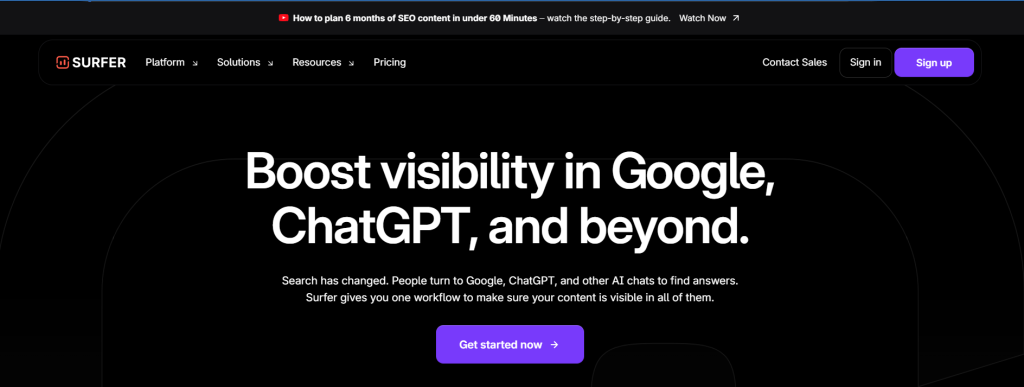This screenshot has height=387, width=1024.
Task: Open the Resources menu label
Action: [317, 63]
